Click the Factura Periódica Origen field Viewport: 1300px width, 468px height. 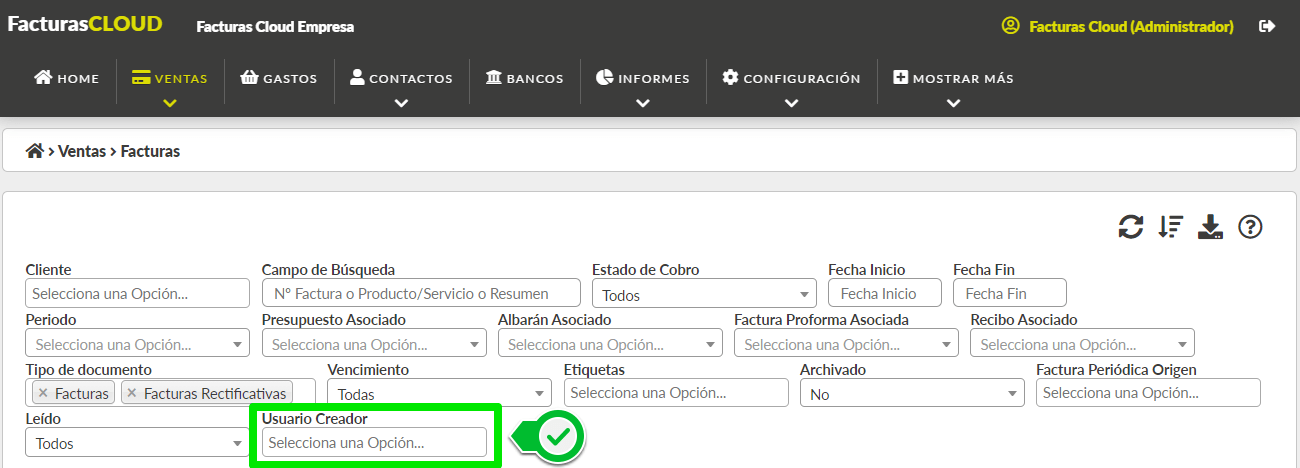coord(1148,393)
